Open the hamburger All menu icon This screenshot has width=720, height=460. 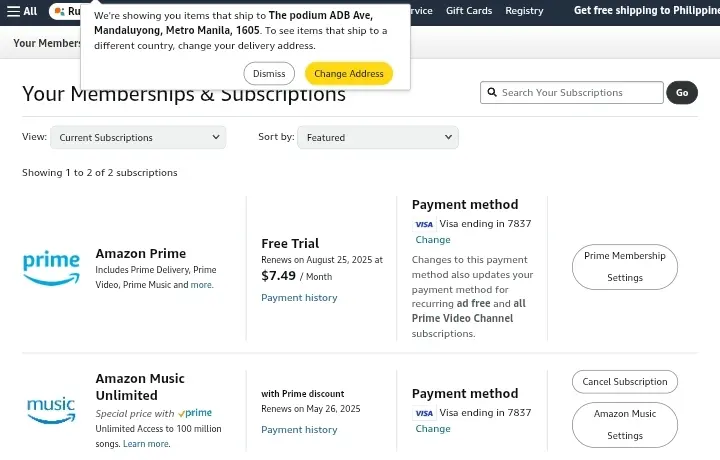[x=13, y=11]
